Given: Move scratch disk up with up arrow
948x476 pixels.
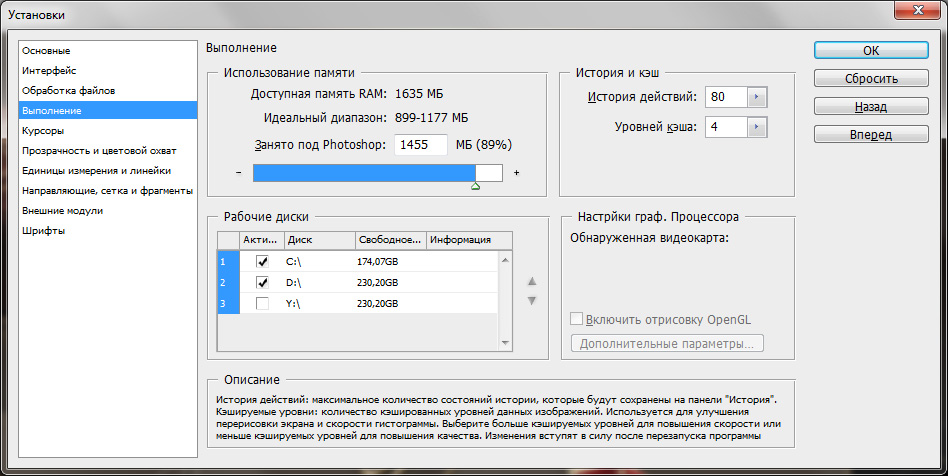Looking at the screenshot, I should [x=532, y=281].
